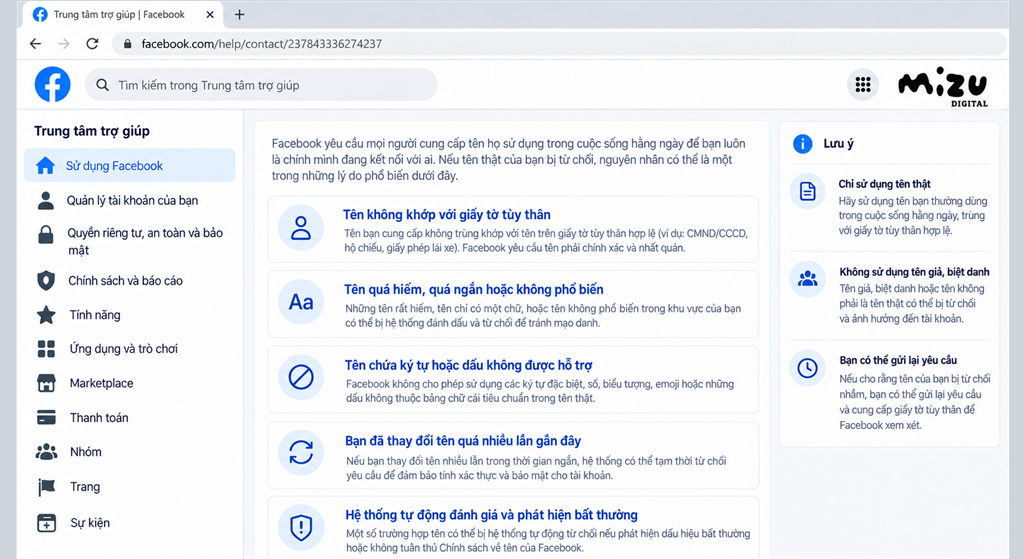This screenshot has width=1024, height=559.
Task: Reload the page with the refresh button
Action: [92, 44]
